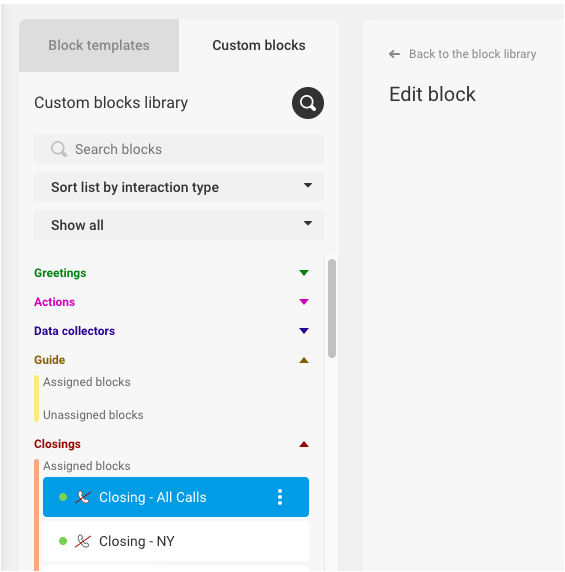Screen dimensions: 565x572
Task: Go back to the block library
Action: [472, 54]
